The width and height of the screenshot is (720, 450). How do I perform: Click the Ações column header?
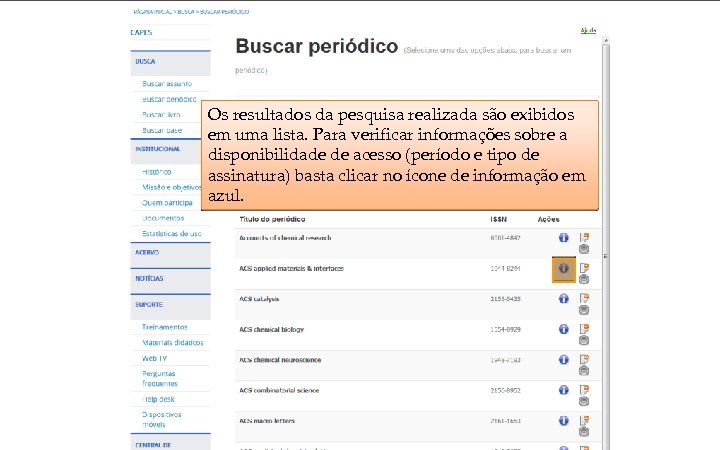pyautogui.click(x=549, y=219)
